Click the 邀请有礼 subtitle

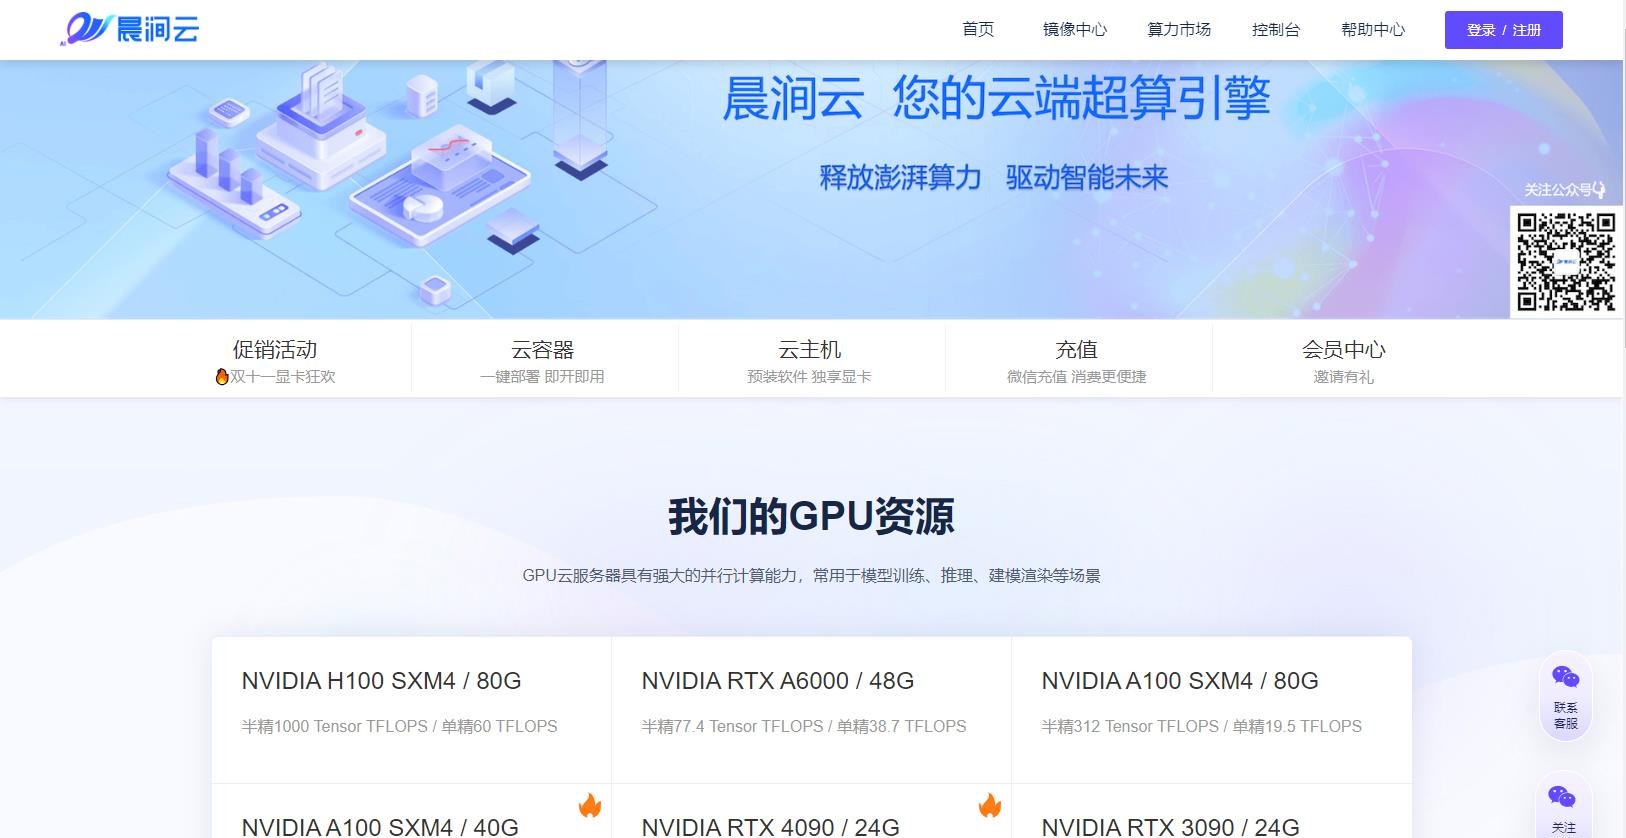coord(1344,377)
